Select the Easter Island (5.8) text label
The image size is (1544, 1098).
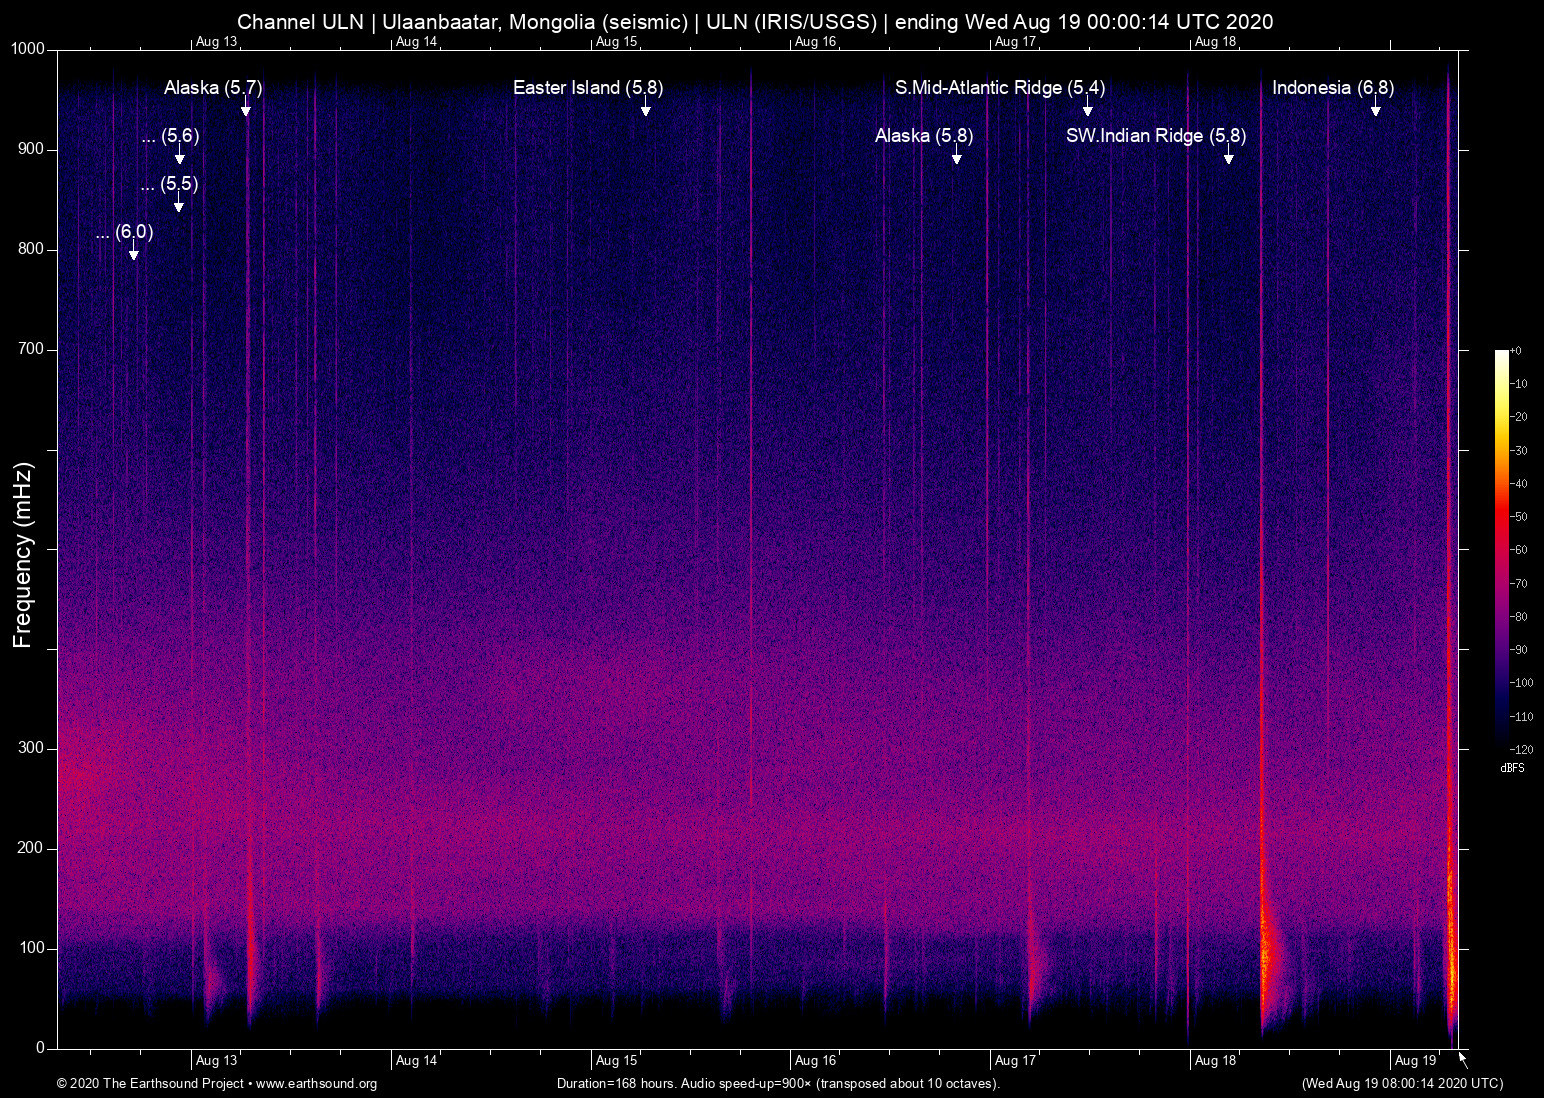coord(587,88)
